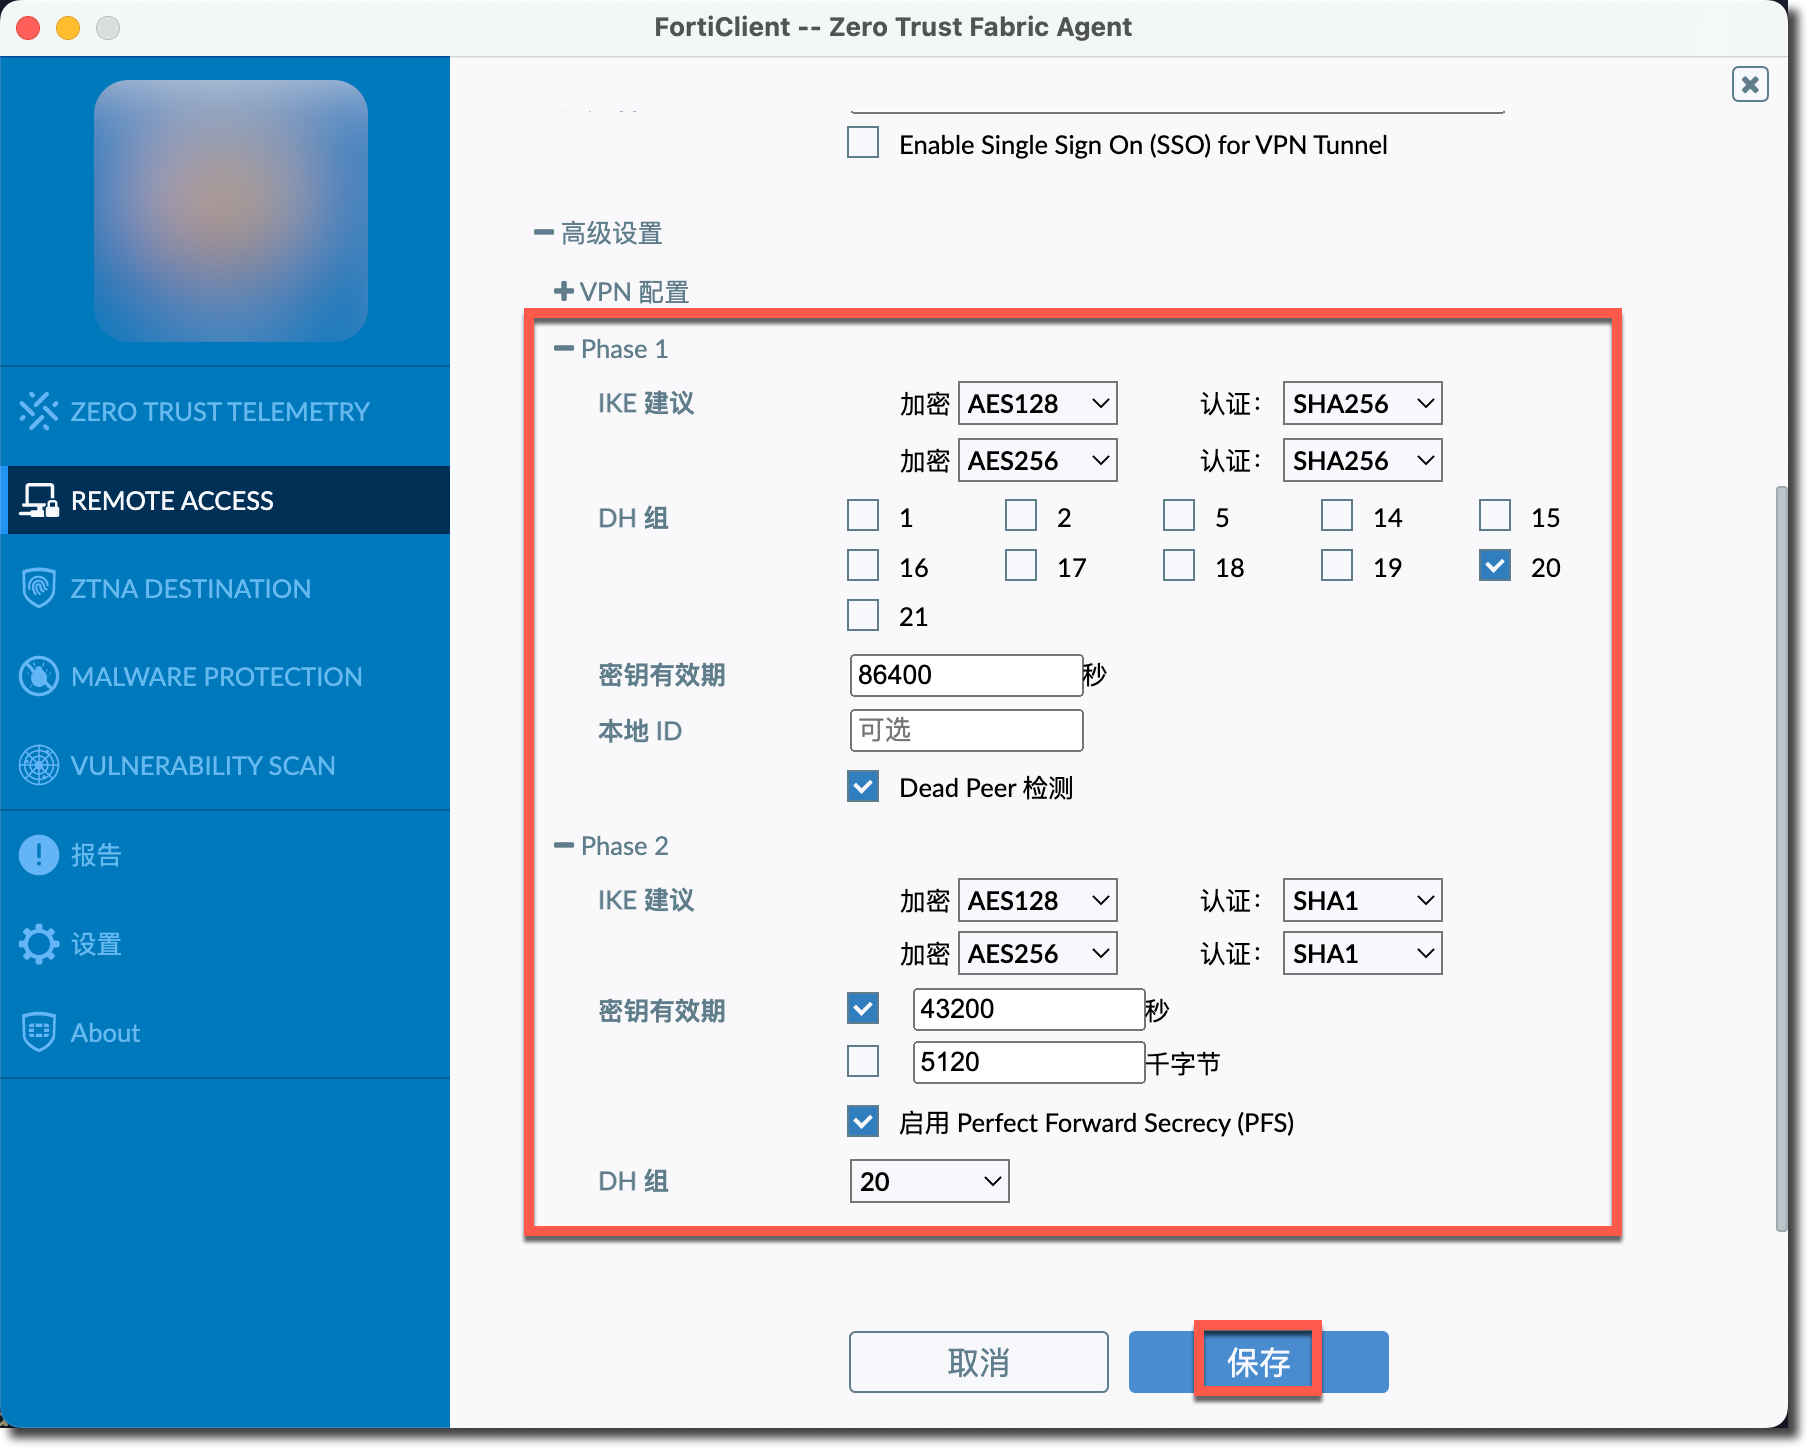Expand the VPN 配置 section
The width and height of the screenshot is (1808, 1448).
click(x=564, y=292)
